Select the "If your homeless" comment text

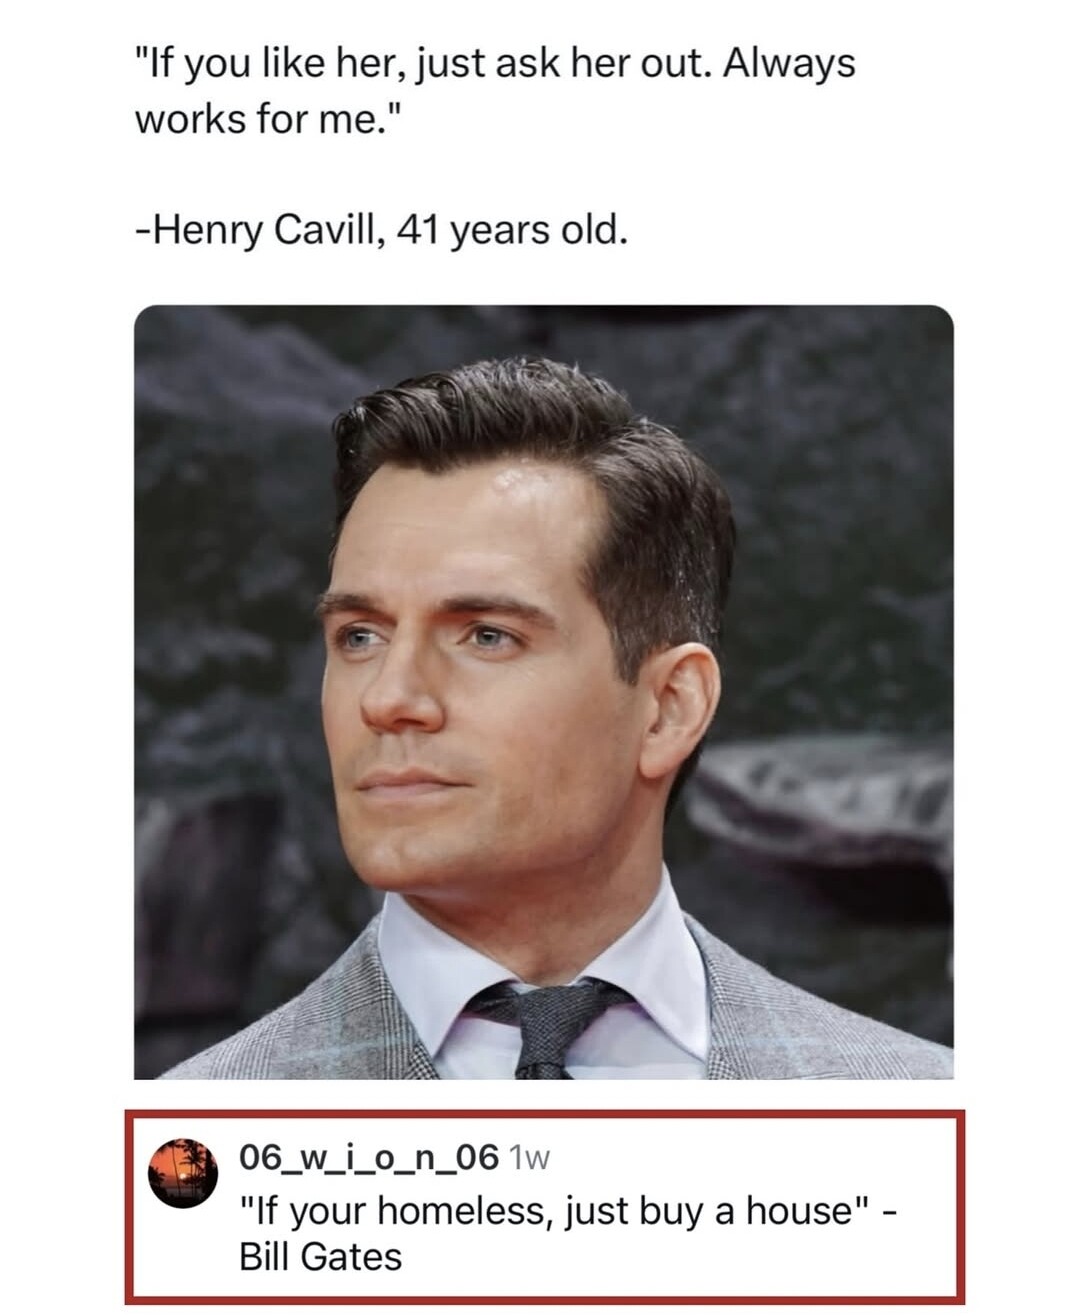[391, 1210]
